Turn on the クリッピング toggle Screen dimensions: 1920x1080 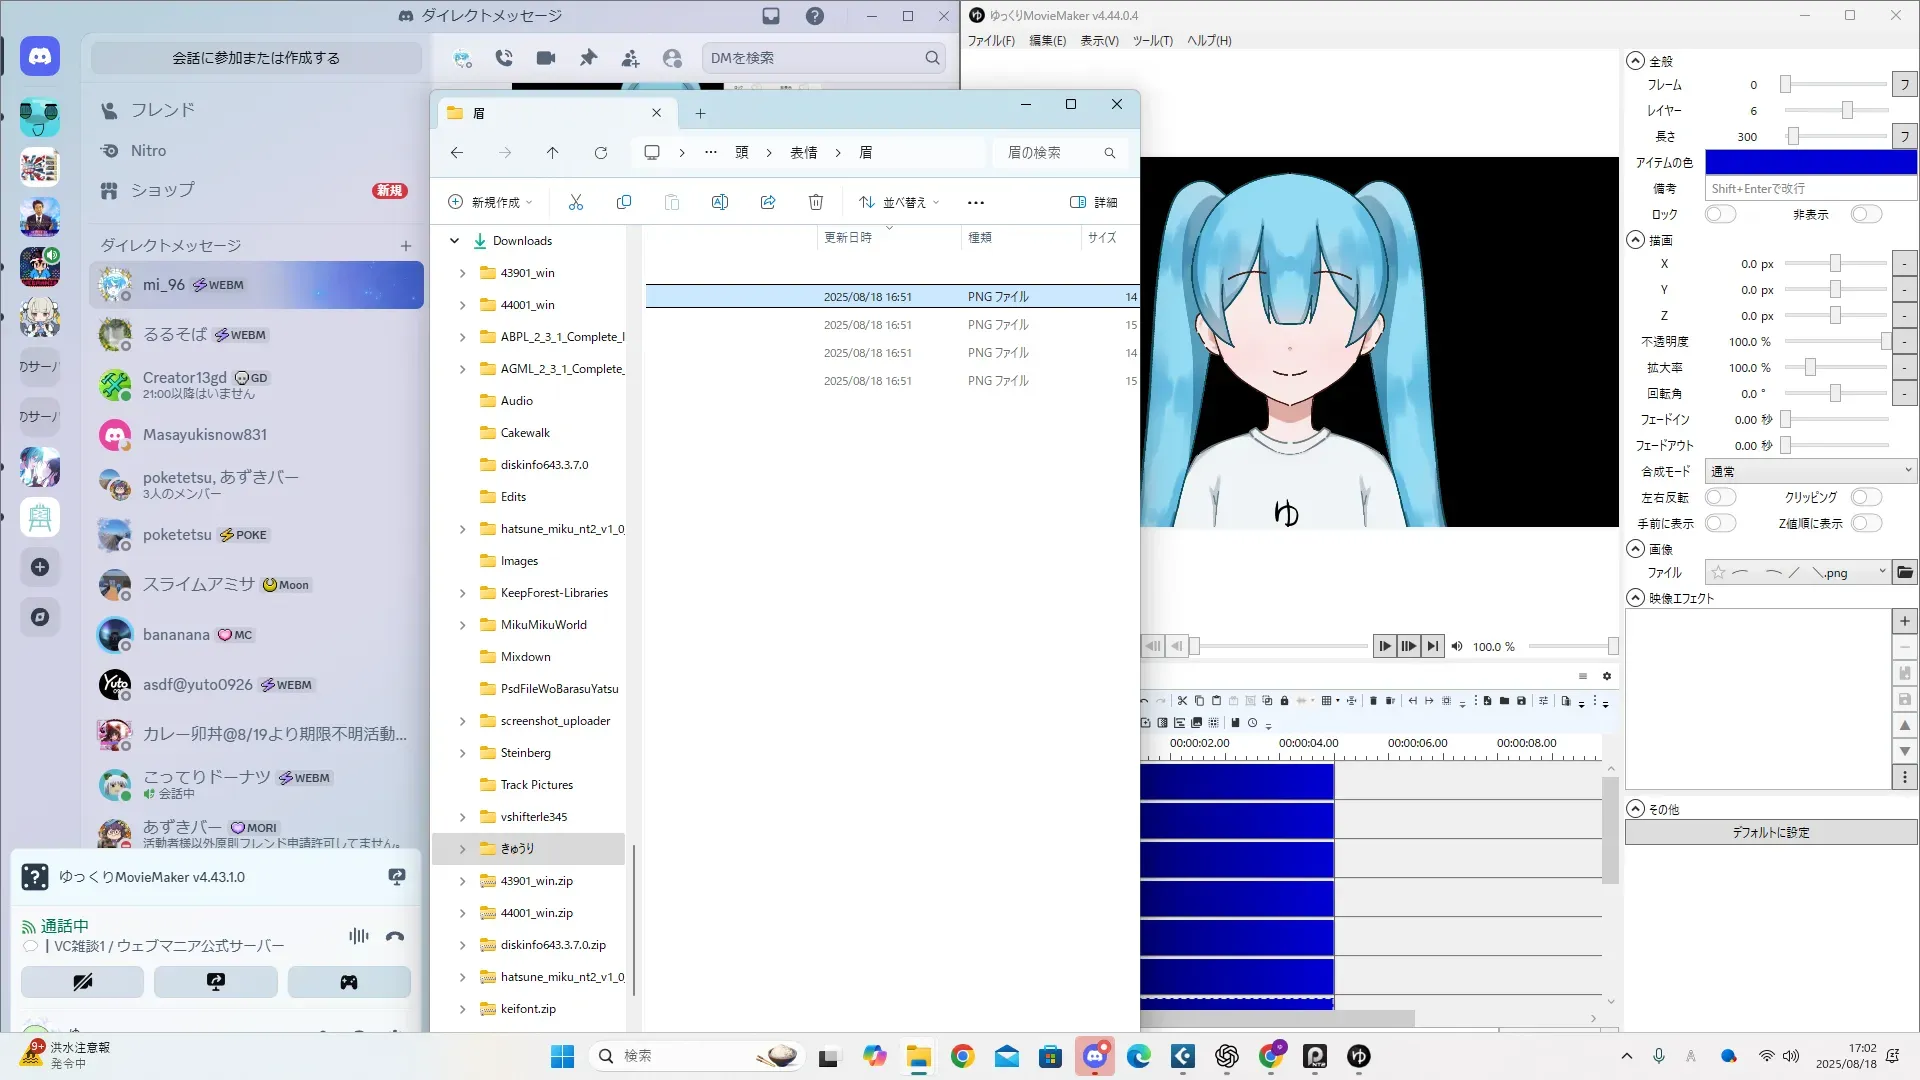1866,497
